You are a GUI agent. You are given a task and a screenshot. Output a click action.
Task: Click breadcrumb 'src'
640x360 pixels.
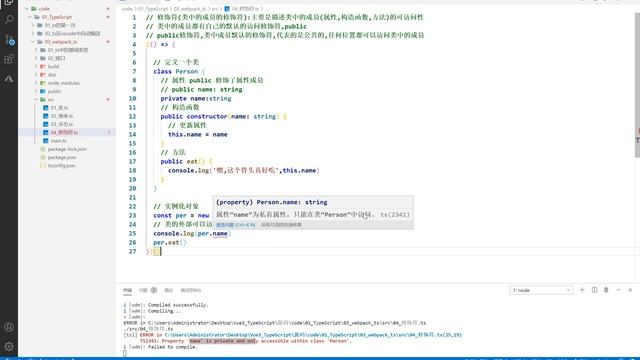click(215, 9)
